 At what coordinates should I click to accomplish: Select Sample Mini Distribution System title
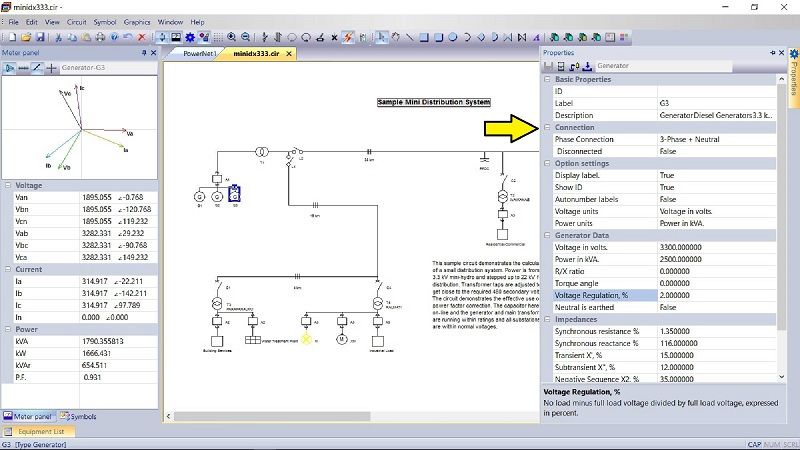coord(434,102)
